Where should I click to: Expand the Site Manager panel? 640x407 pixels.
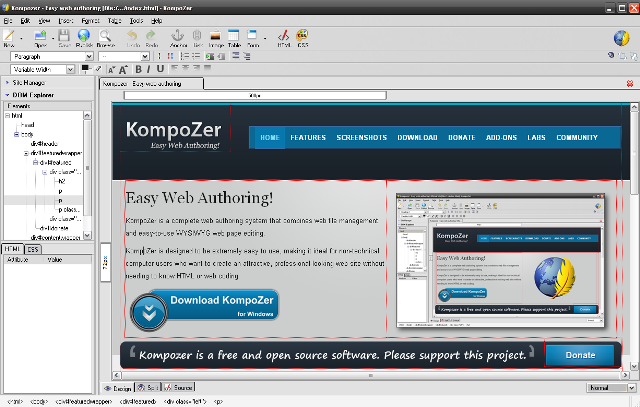[7, 82]
